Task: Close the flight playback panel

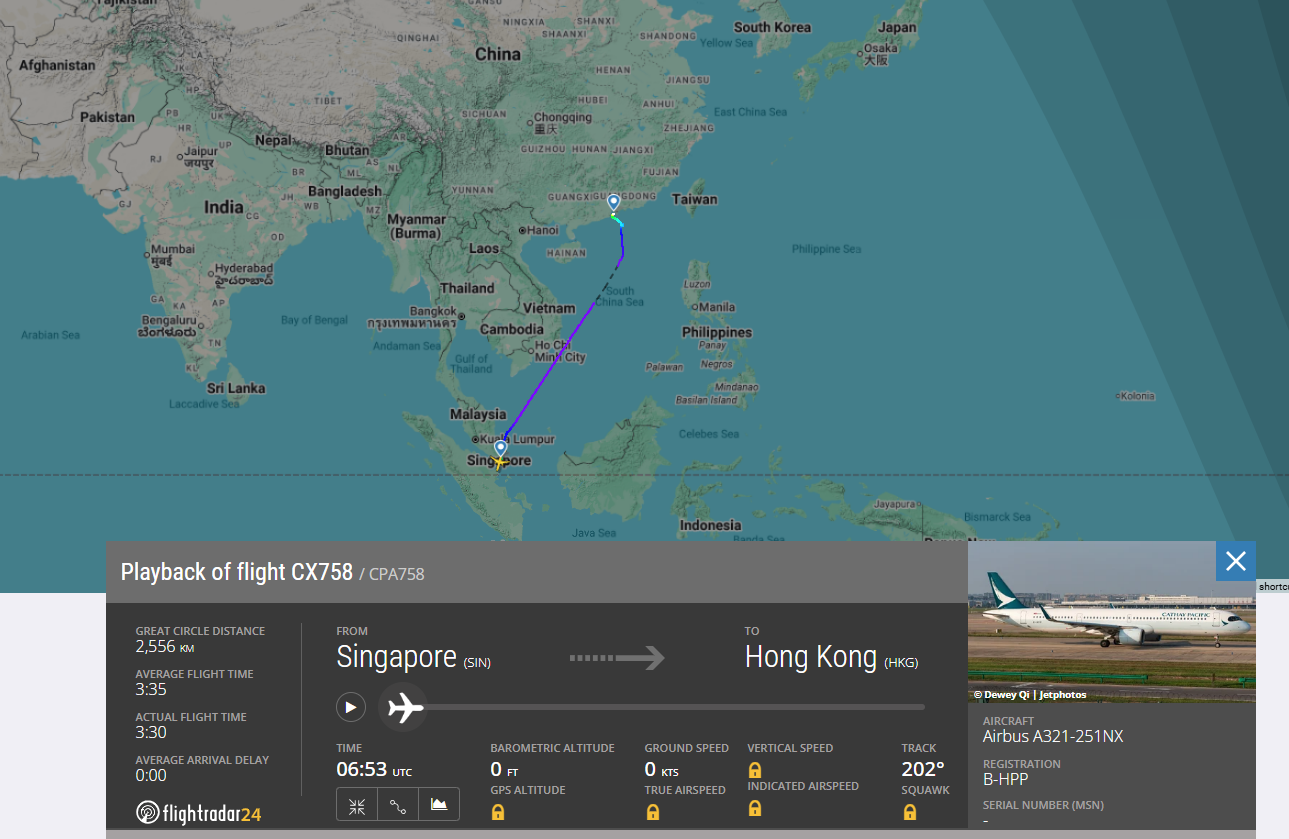Action: [x=1235, y=561]
